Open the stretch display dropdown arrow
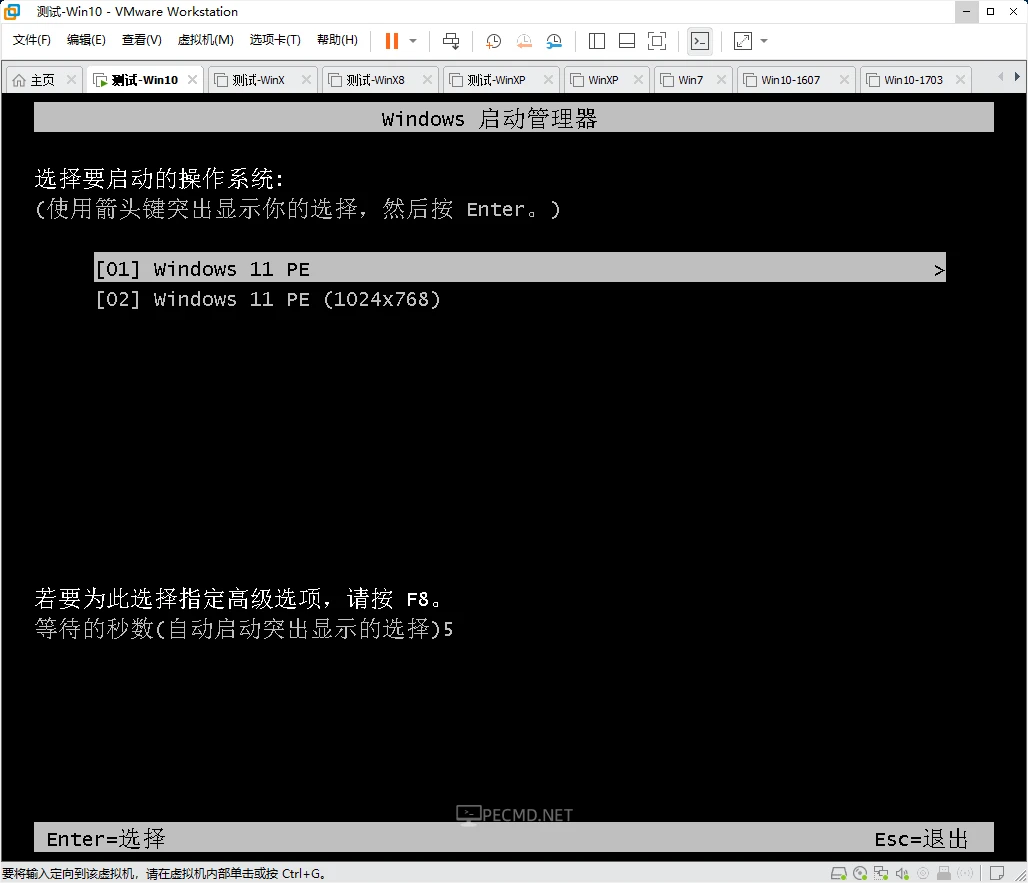 (x=764, y=41)
